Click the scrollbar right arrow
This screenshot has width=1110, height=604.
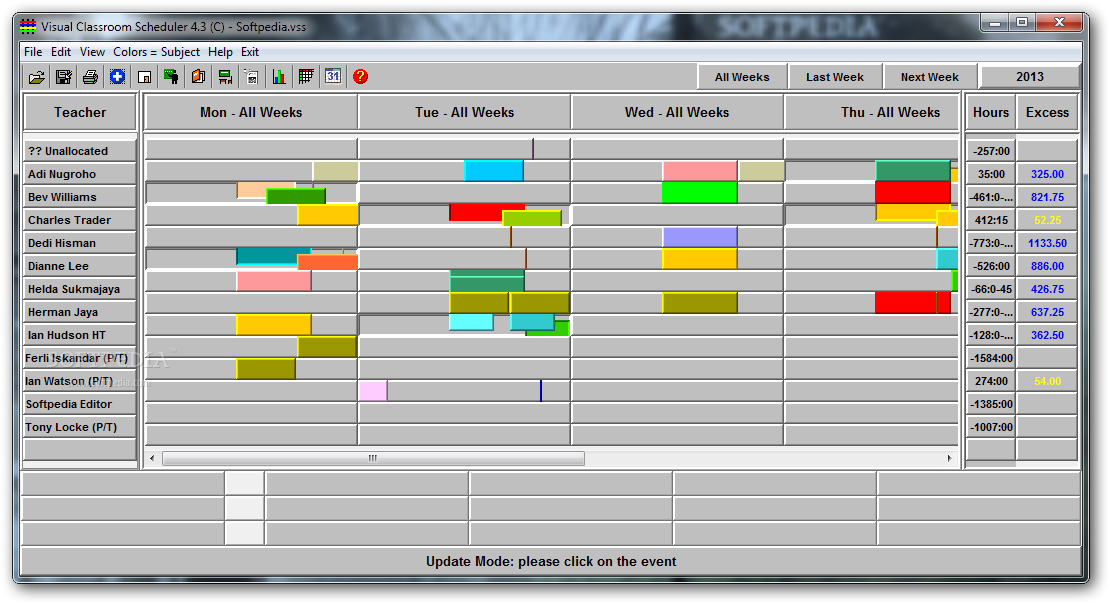(950, 458)
